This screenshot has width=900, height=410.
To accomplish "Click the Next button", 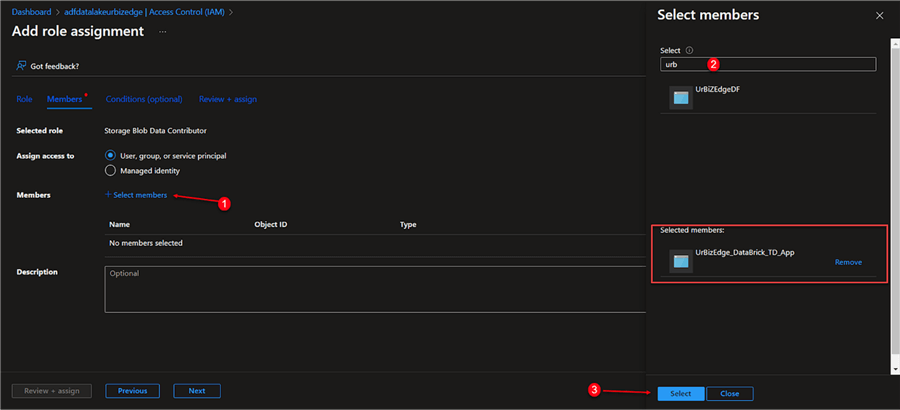I will pyautogui.click(x=197, y=390).
